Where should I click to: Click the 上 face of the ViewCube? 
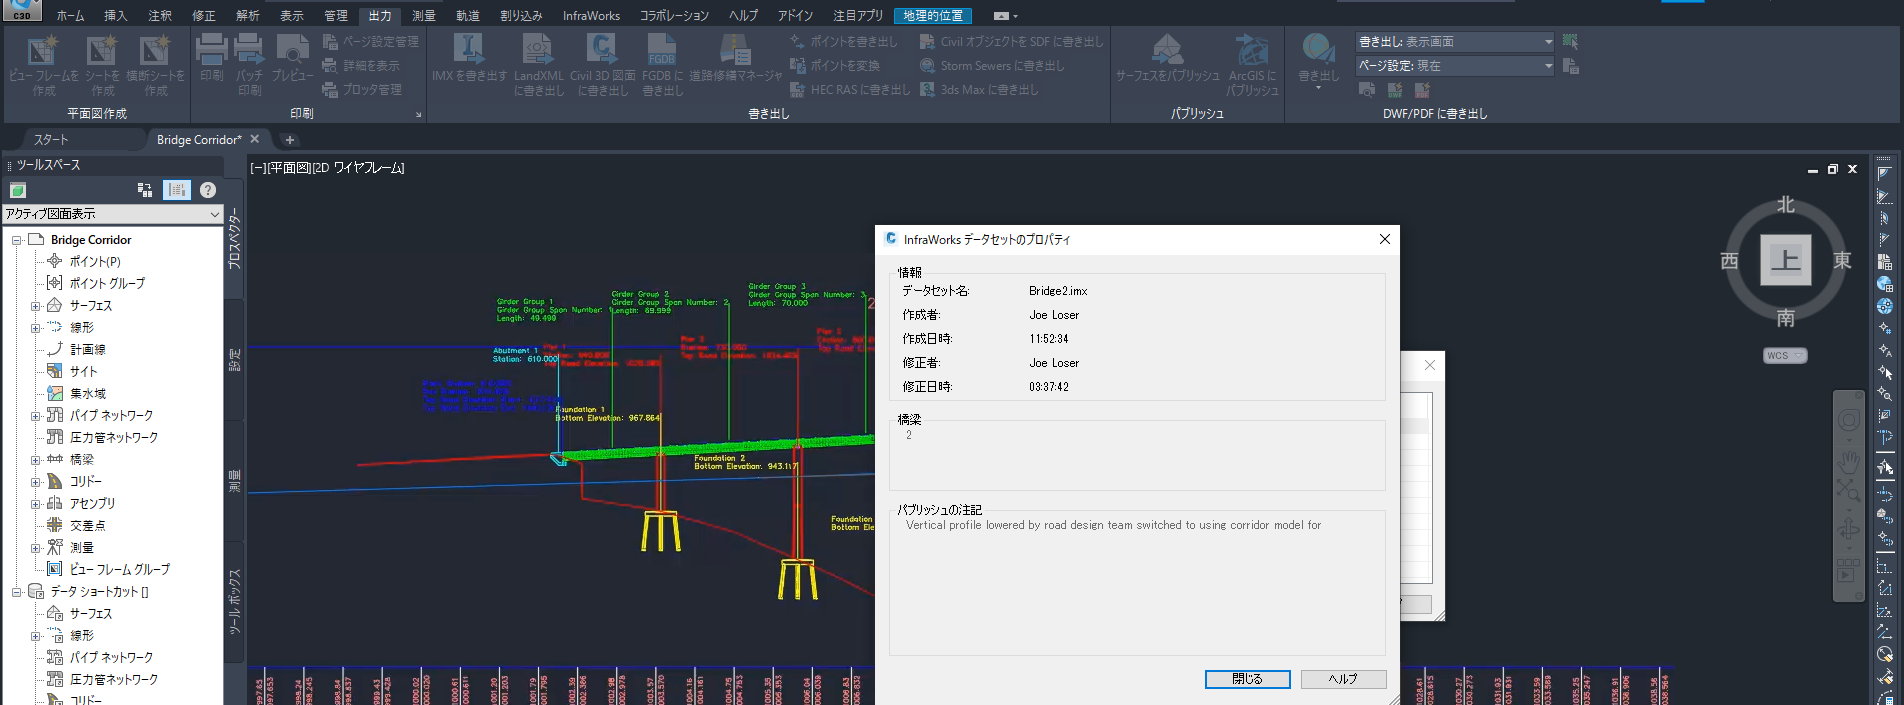pos(1785,260)
